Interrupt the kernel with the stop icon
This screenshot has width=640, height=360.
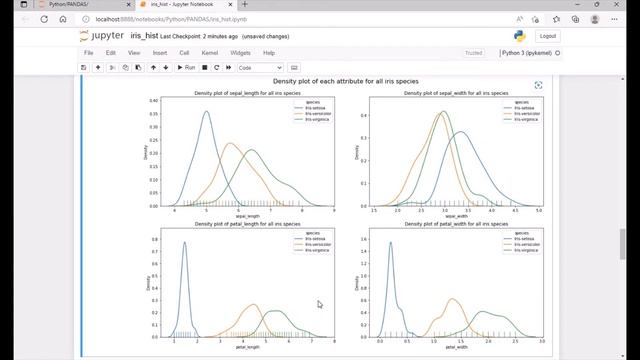click(x=205, y=68)
